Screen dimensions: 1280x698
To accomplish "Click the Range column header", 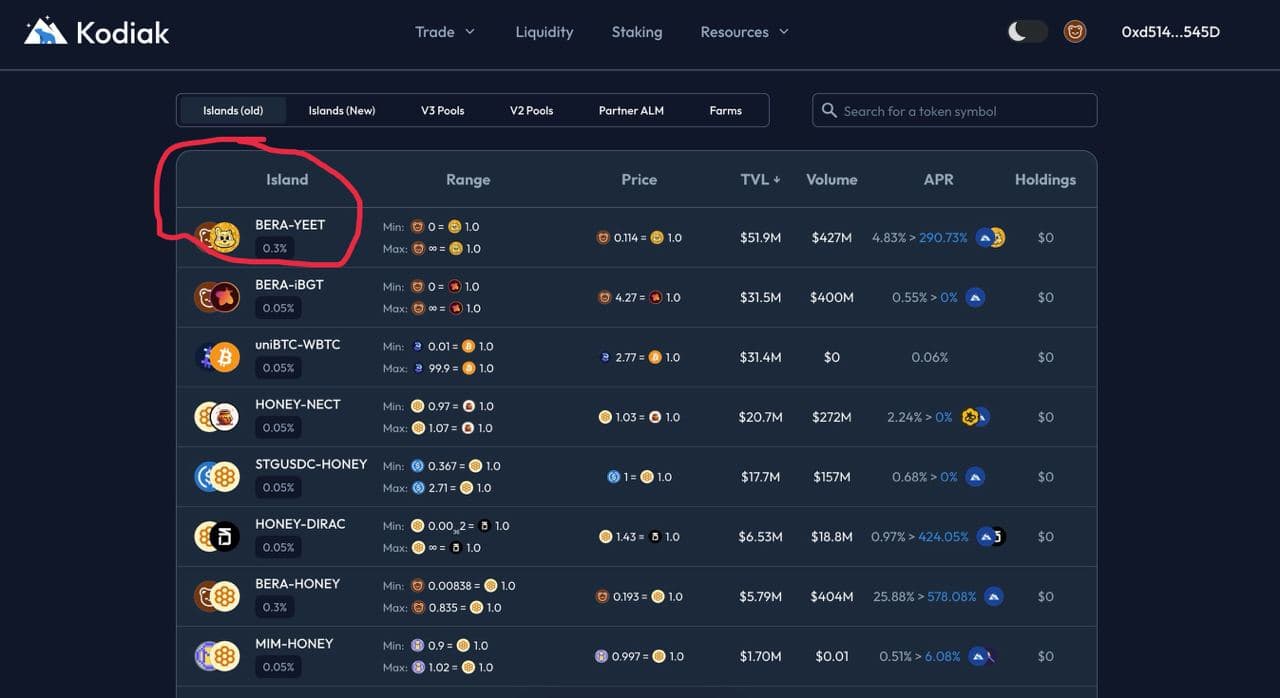I will pos(468,179).
